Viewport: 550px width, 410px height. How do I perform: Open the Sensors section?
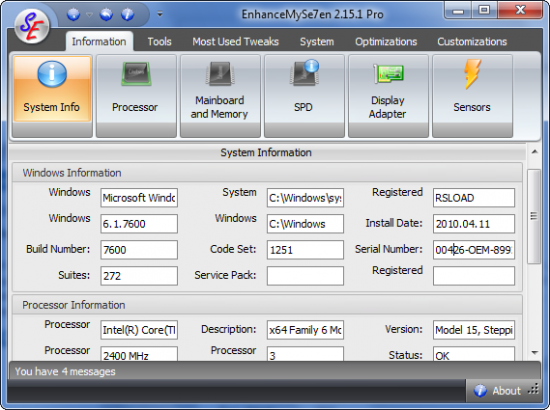click(472, 95)
